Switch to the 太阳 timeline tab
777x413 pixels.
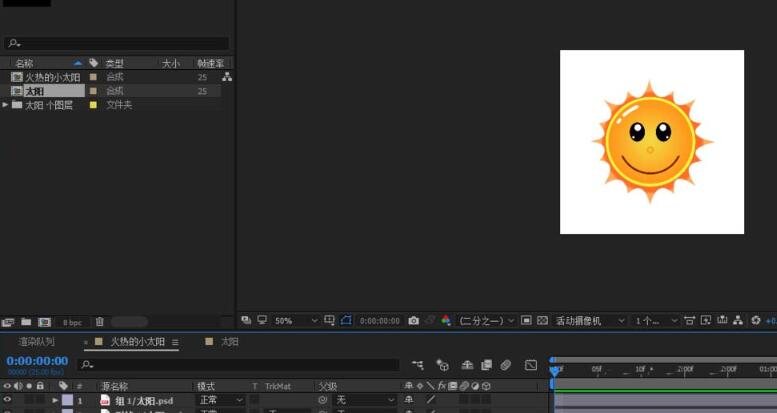click(x=229, y=342)
